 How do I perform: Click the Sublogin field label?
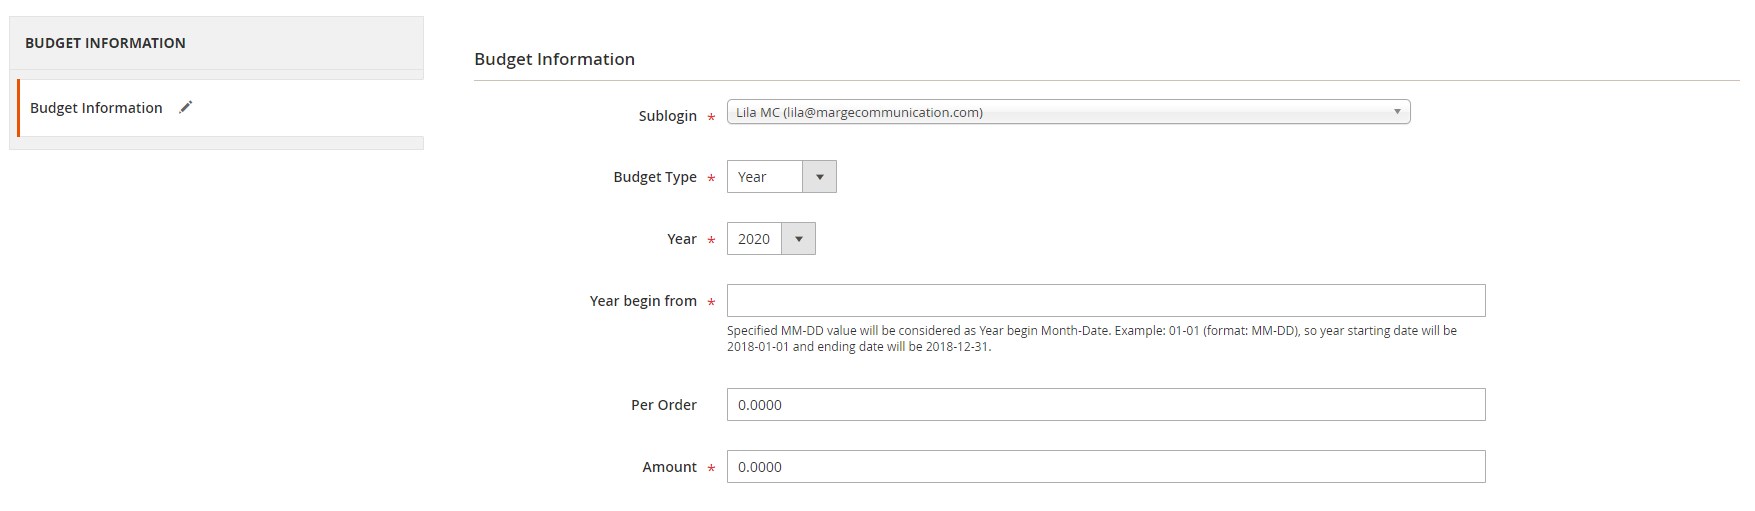click(x=667, y=116)
